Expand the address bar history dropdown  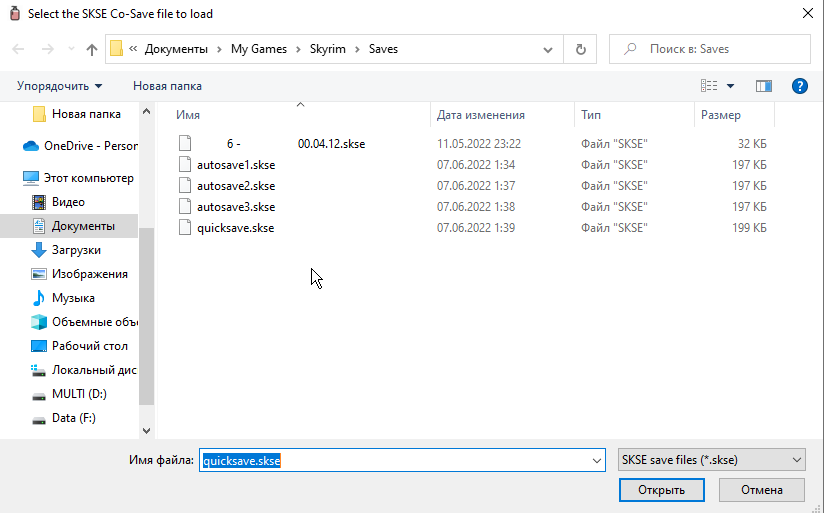[548, 49]
